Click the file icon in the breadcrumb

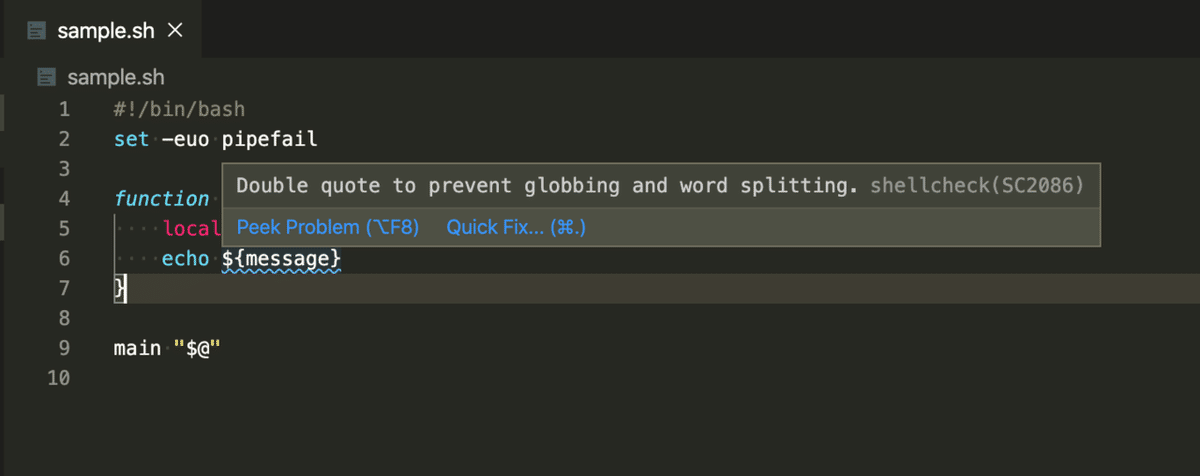click(x=45, y=77)
